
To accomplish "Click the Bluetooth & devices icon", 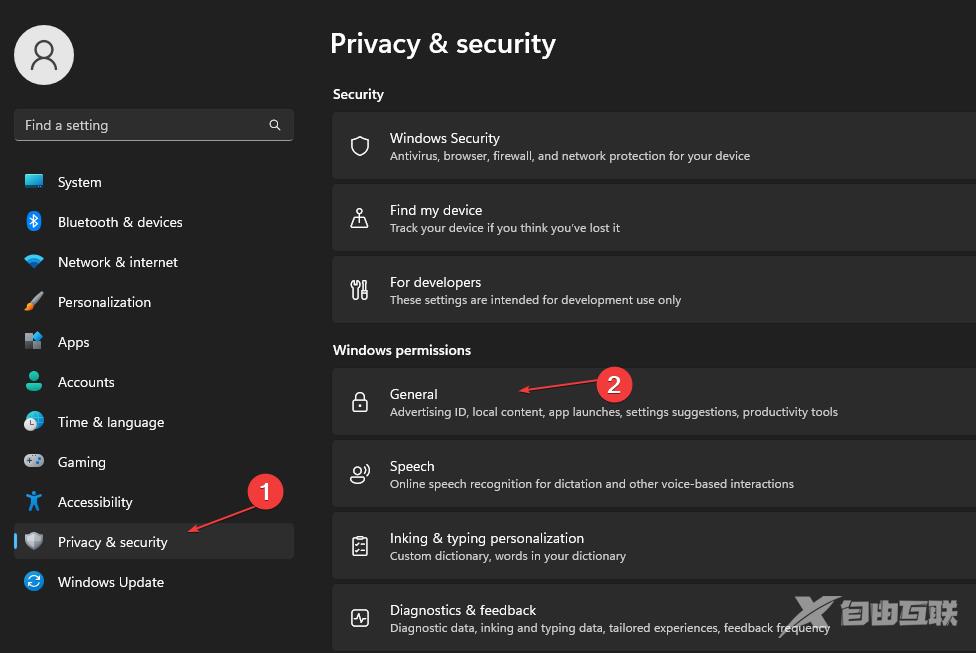I will coord(34,222).
